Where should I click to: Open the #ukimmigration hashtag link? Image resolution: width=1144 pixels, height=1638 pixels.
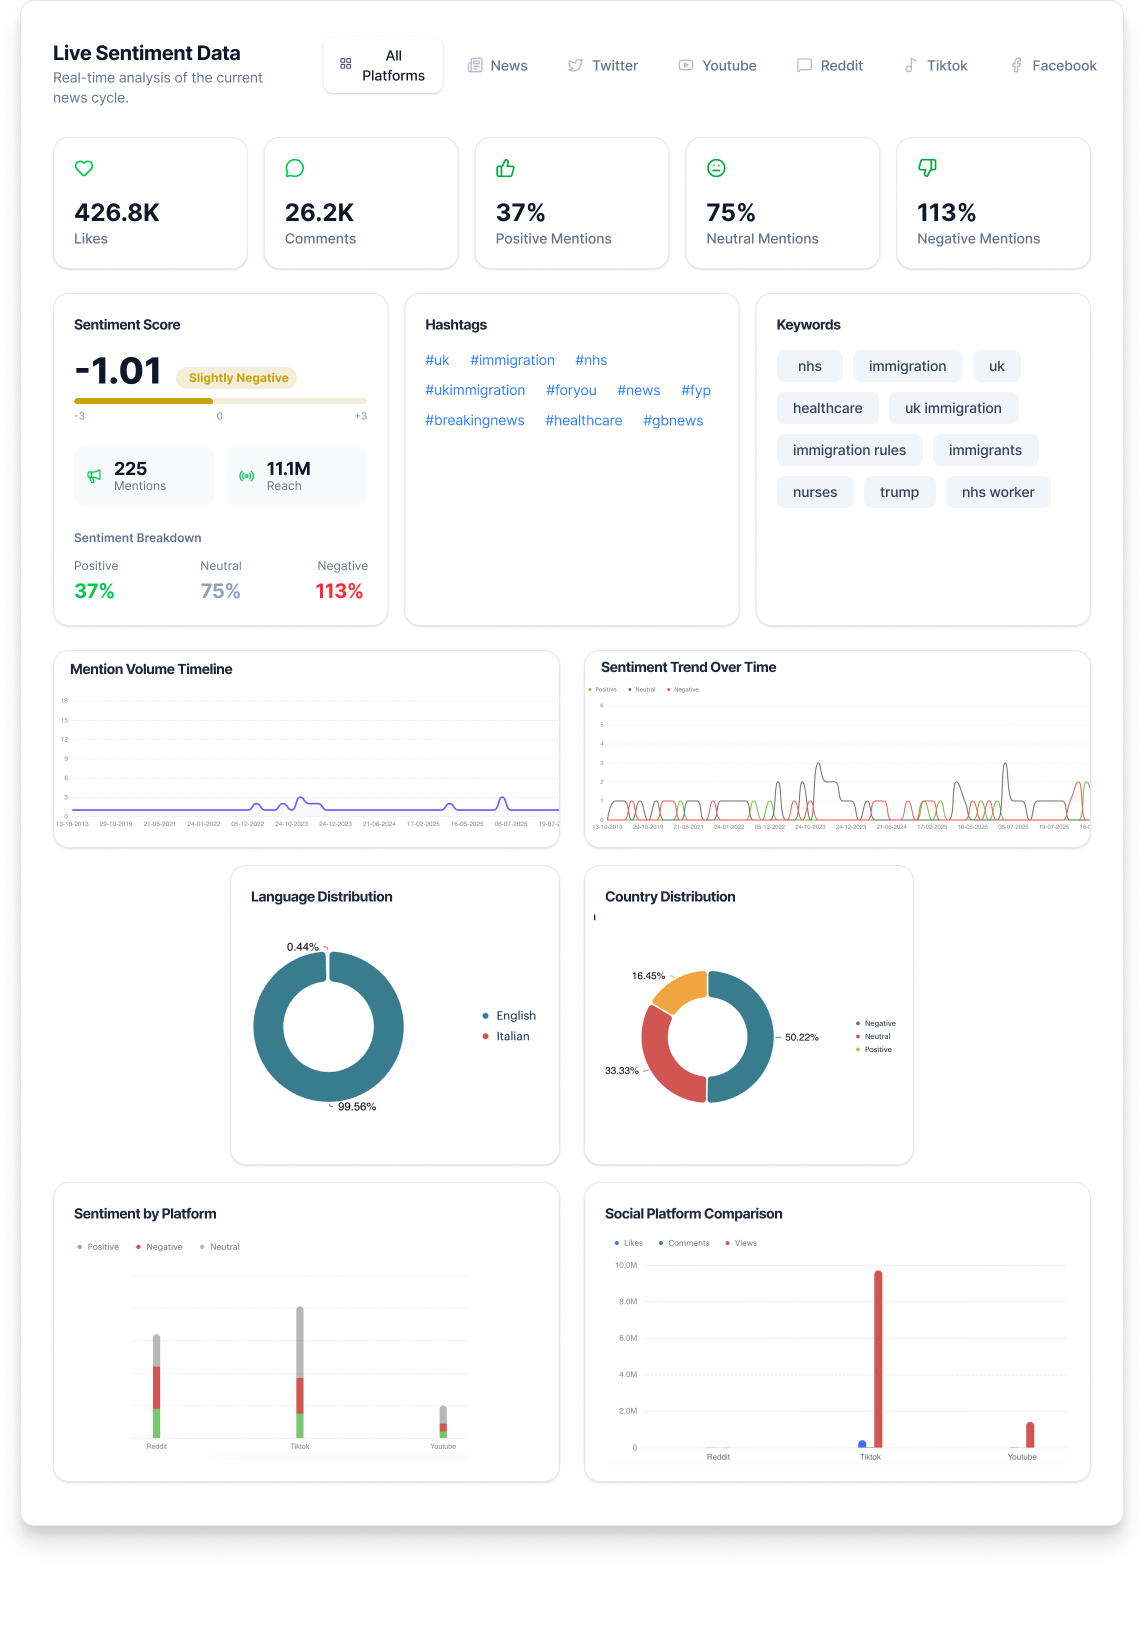click(475, 390)
